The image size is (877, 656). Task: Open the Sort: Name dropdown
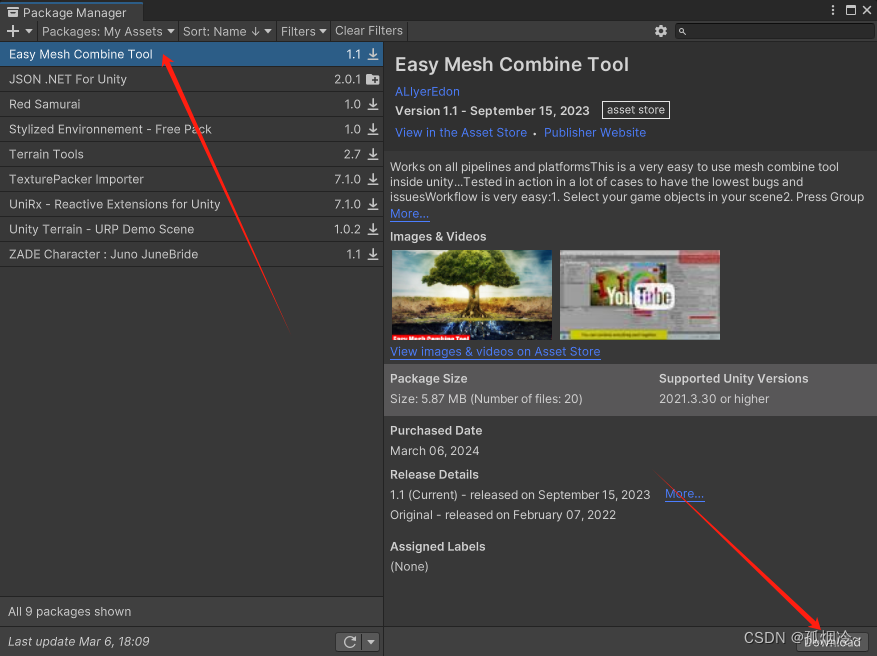point(227,31)
